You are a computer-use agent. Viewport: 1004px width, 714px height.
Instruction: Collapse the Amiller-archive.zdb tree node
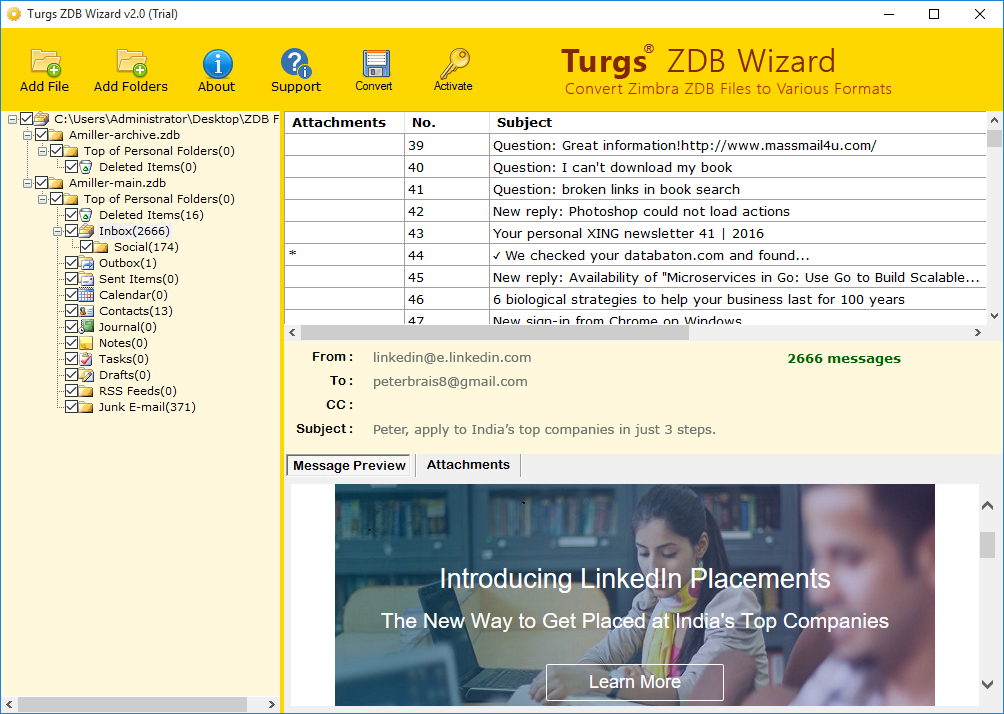pyautogui.click(x=28, y=136)
